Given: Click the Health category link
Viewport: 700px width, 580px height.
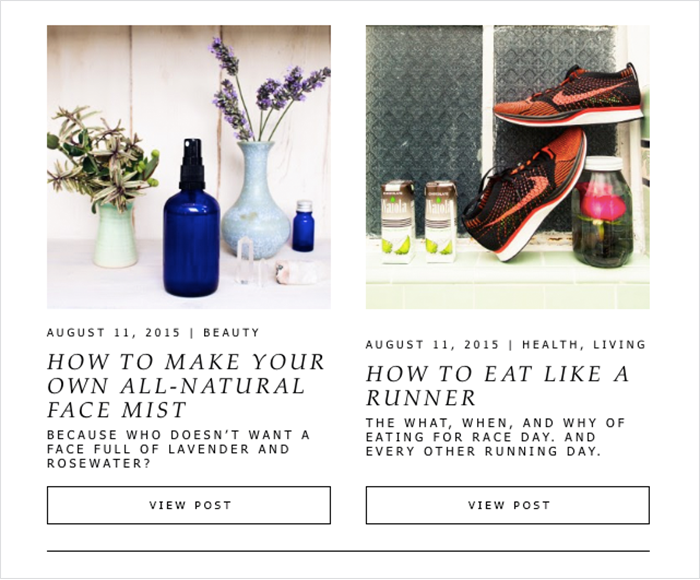Looking at the screenshot, I should [550, 345].
